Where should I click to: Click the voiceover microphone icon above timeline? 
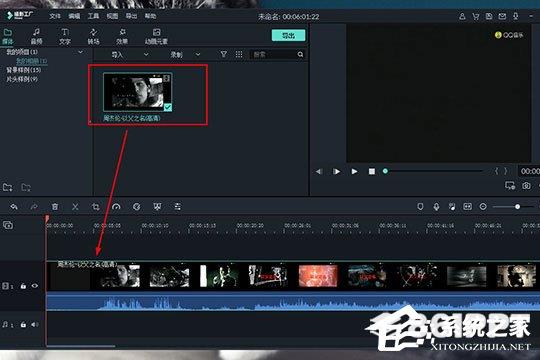[x=436, y=207]
